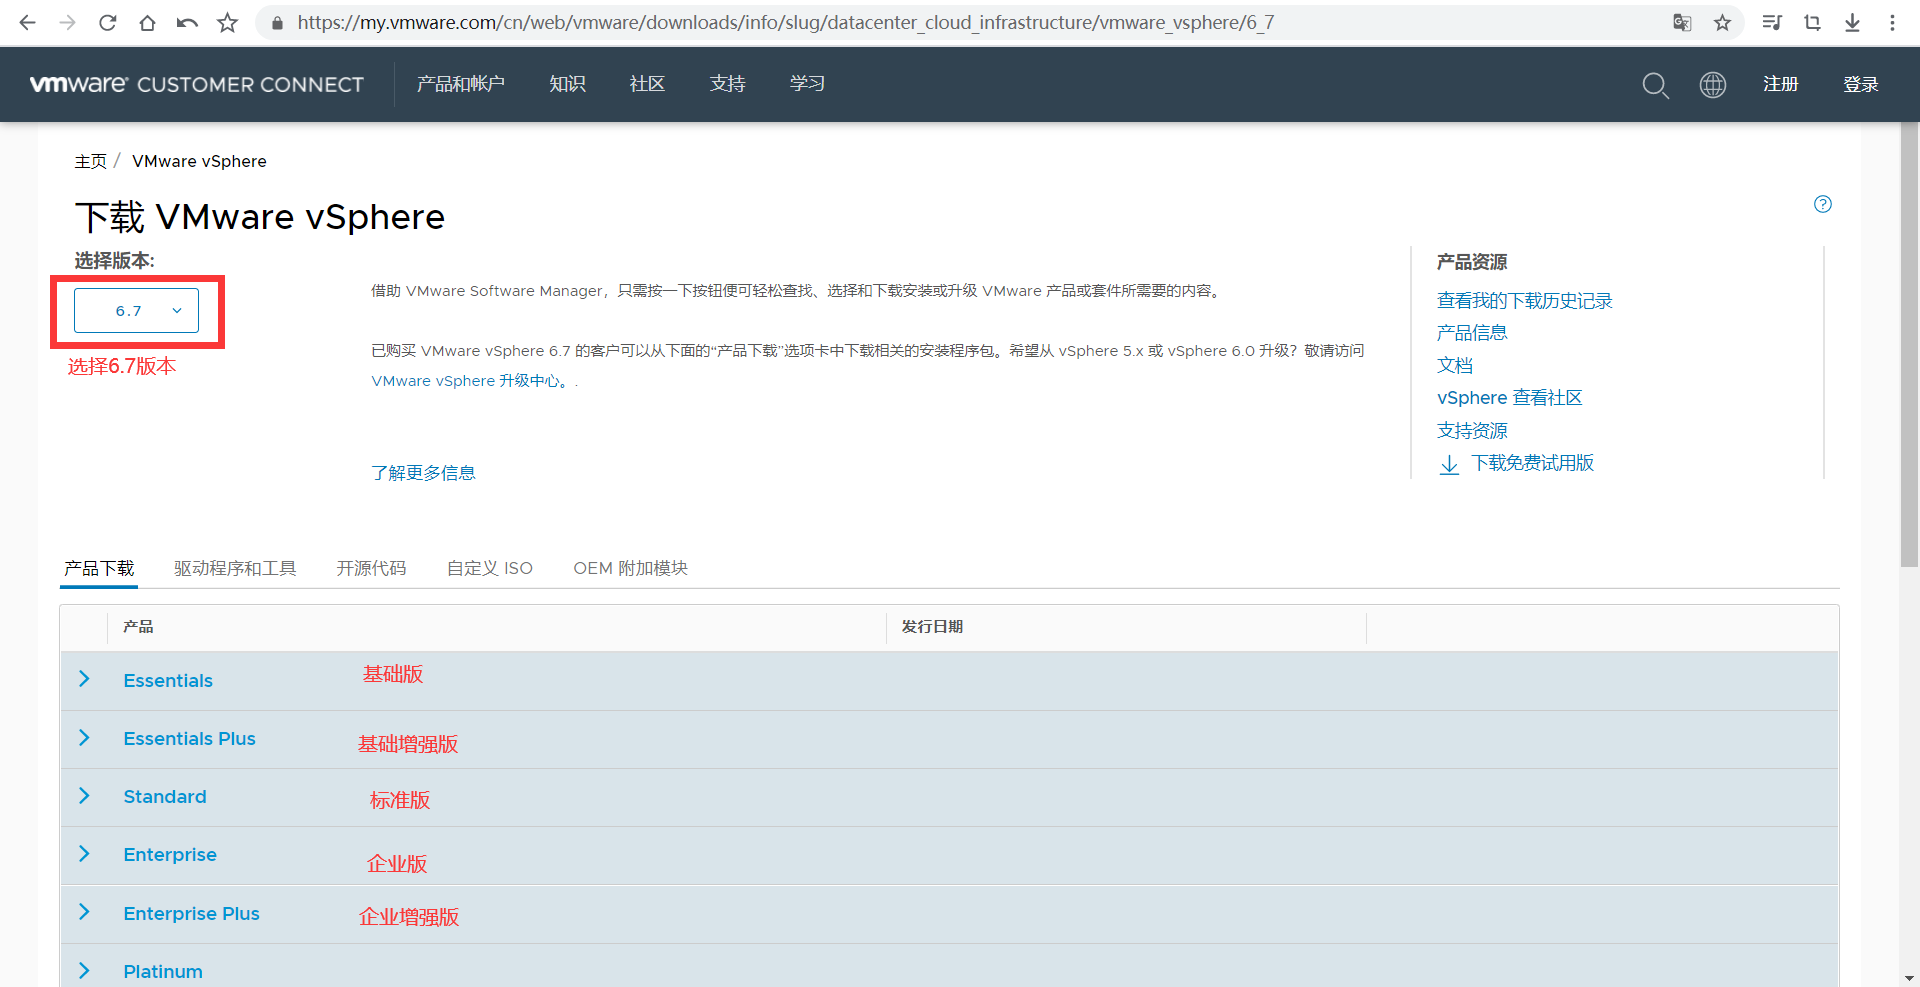Click VMware vSphere in the breadcrumb
1920x987 pixels.
point(199,161)
